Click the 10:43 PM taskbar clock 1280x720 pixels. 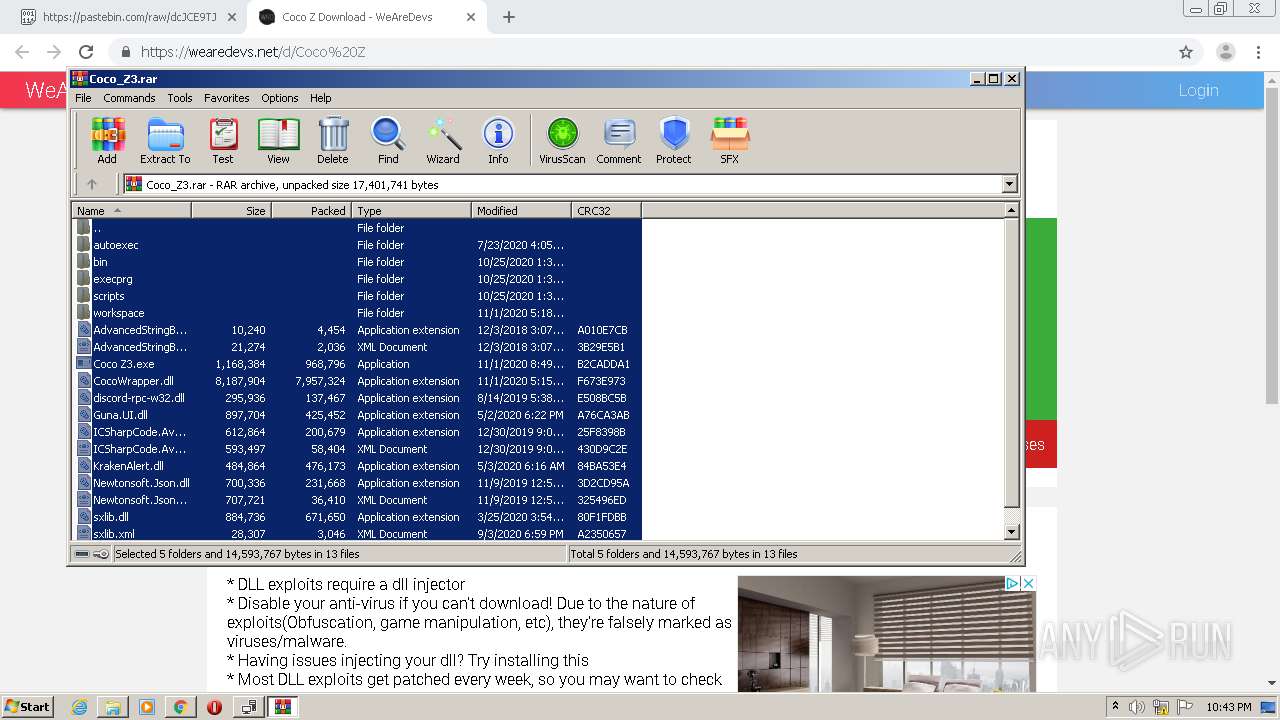(x=1229, y=707)
